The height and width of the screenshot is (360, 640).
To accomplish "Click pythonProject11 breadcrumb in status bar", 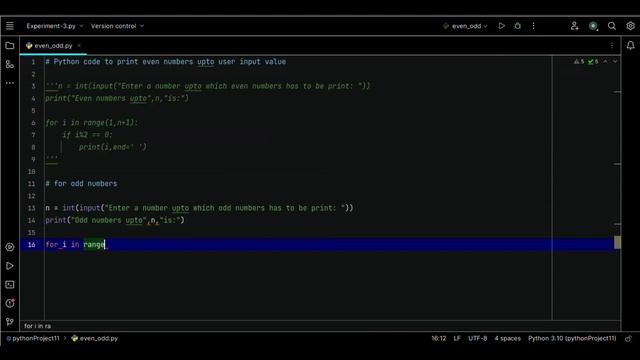I will (x=33, y=338).
